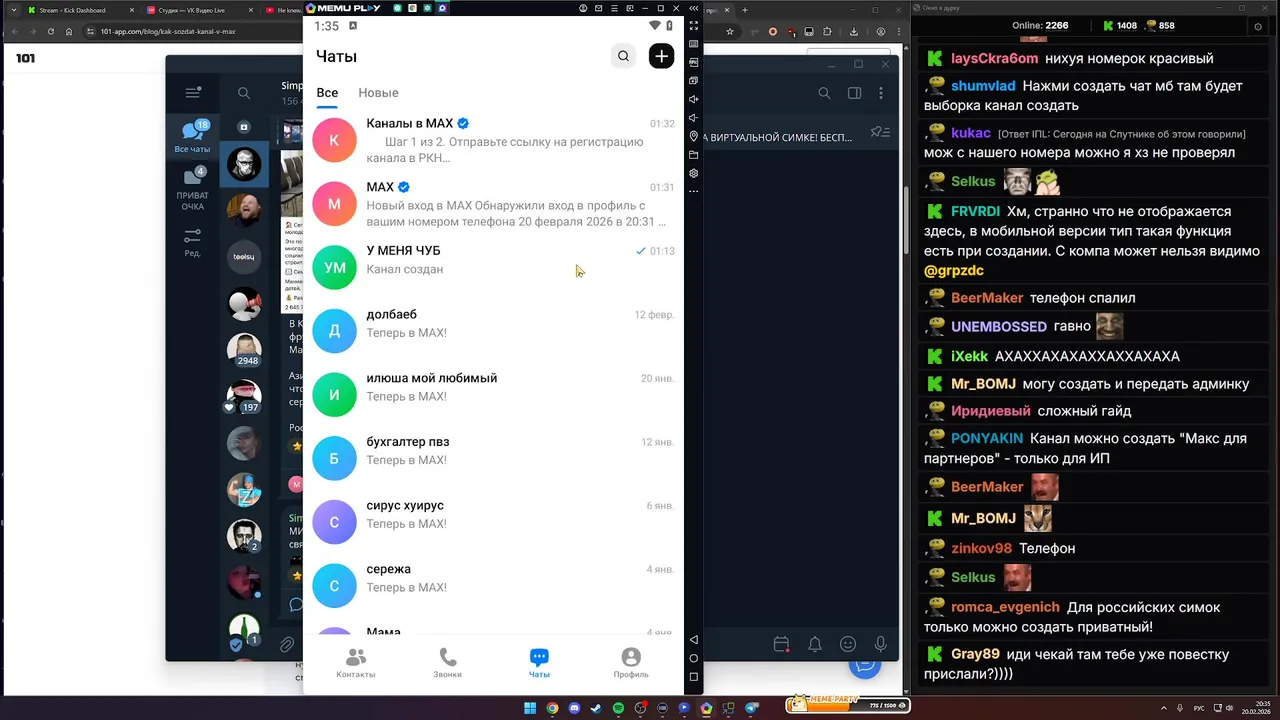Click Telegram search icon near hamburger

244,93
